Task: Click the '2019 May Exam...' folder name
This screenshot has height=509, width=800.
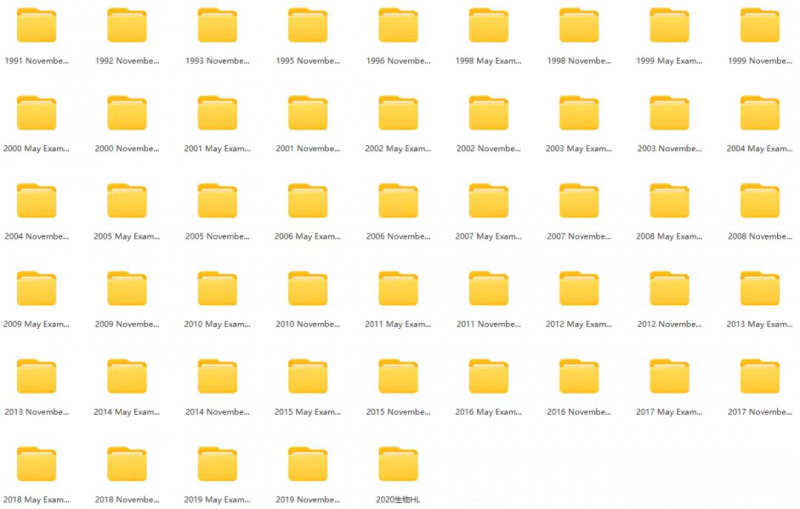Action: coord(217,499)
